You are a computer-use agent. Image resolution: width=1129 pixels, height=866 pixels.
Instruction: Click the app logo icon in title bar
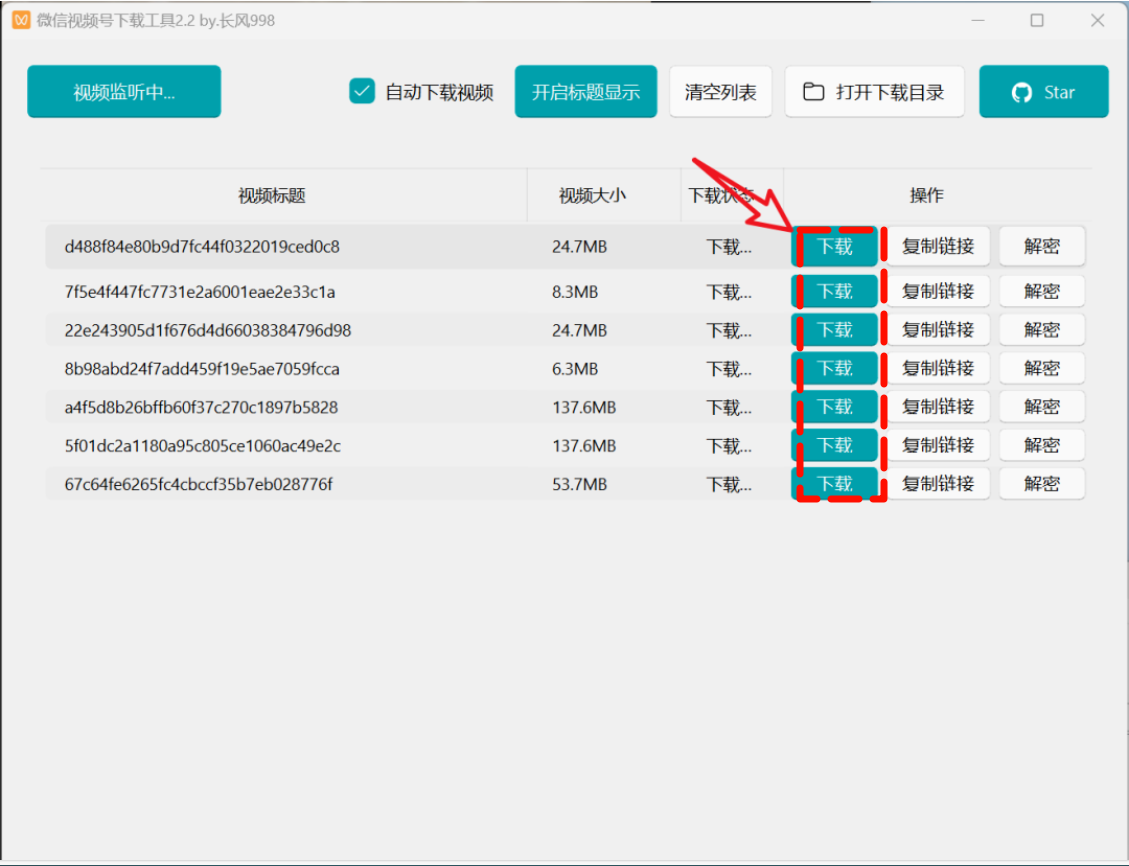pyautogui.click(x=22, y=20)
